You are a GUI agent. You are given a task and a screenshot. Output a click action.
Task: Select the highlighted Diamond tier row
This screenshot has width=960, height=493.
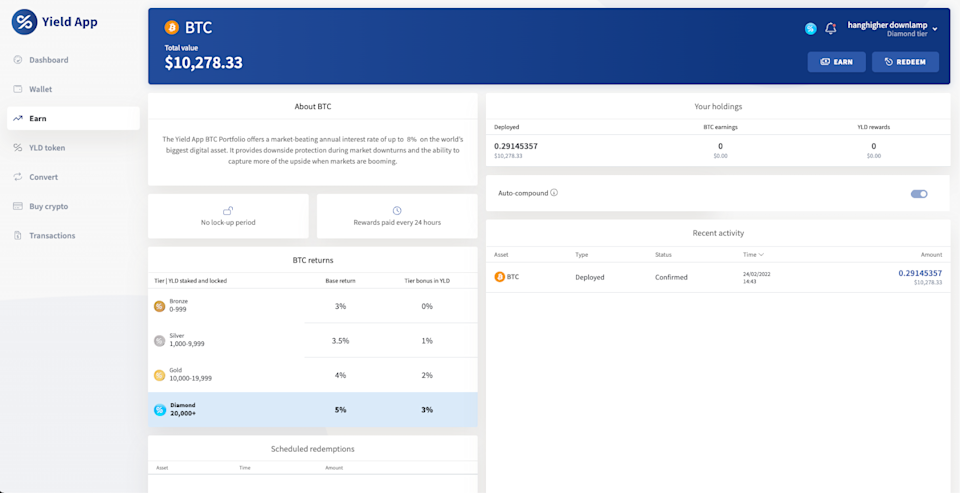coord(312,409)
